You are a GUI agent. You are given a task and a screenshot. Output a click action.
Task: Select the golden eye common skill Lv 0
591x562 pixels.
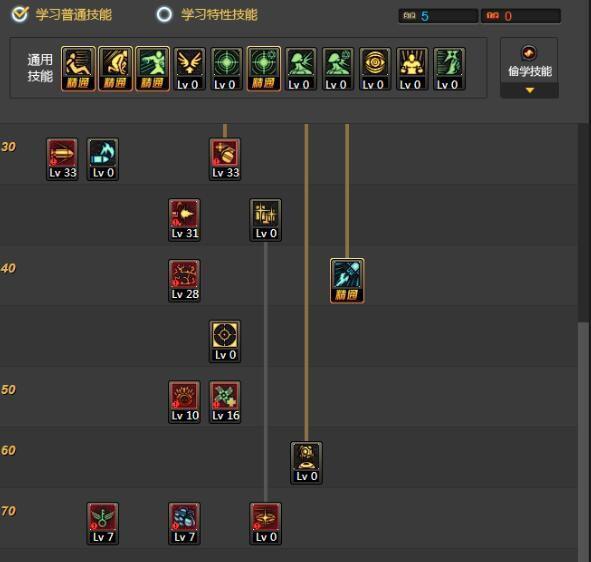click(x=375, y=69)
